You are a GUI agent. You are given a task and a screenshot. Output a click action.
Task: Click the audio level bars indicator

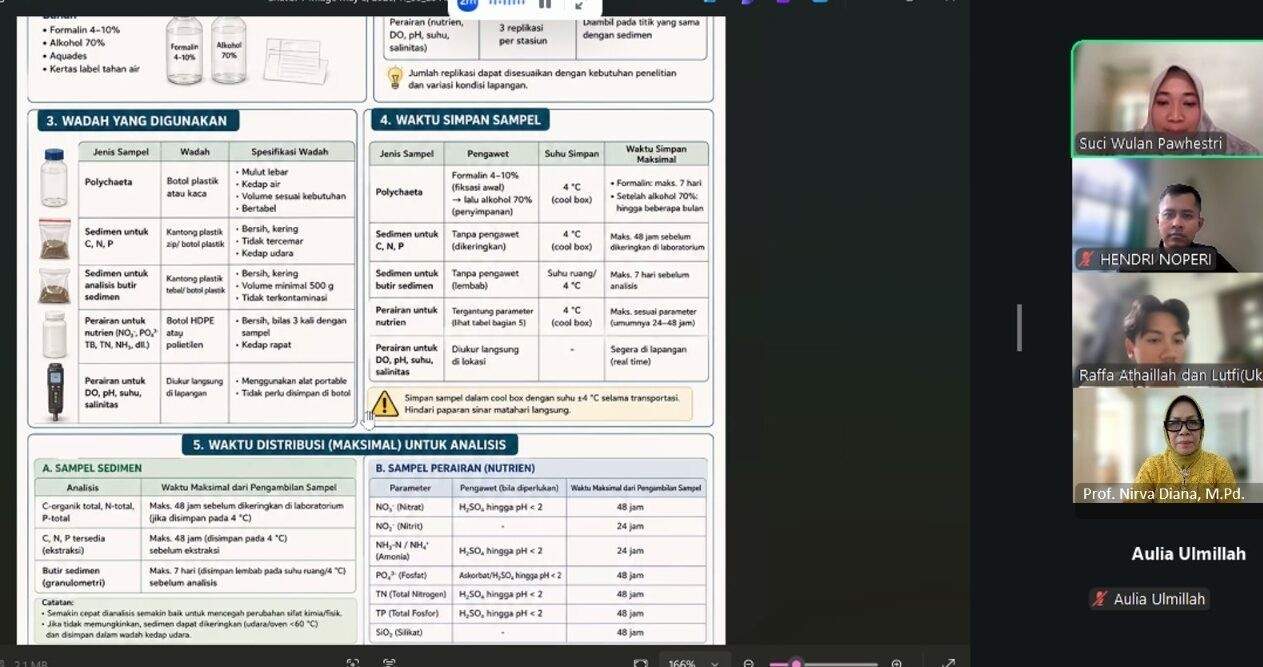point(507,4)
